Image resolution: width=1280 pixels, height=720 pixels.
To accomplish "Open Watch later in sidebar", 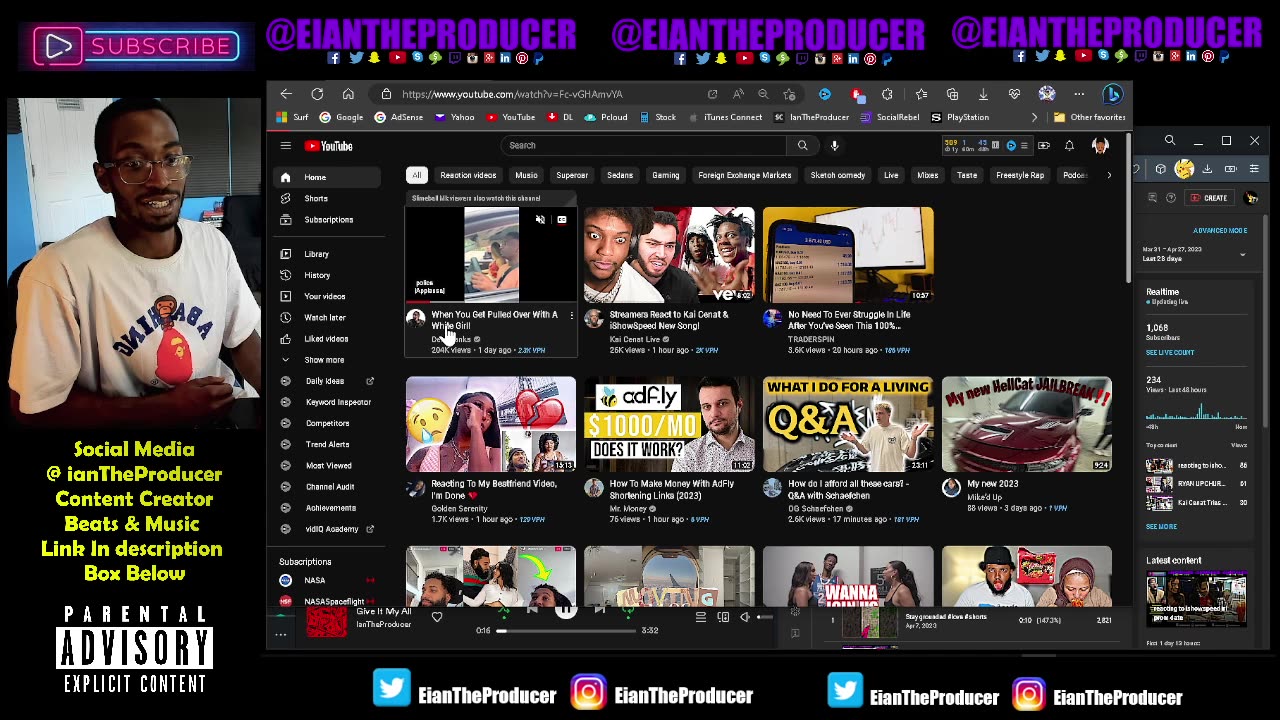I will [x=328, y=317].
